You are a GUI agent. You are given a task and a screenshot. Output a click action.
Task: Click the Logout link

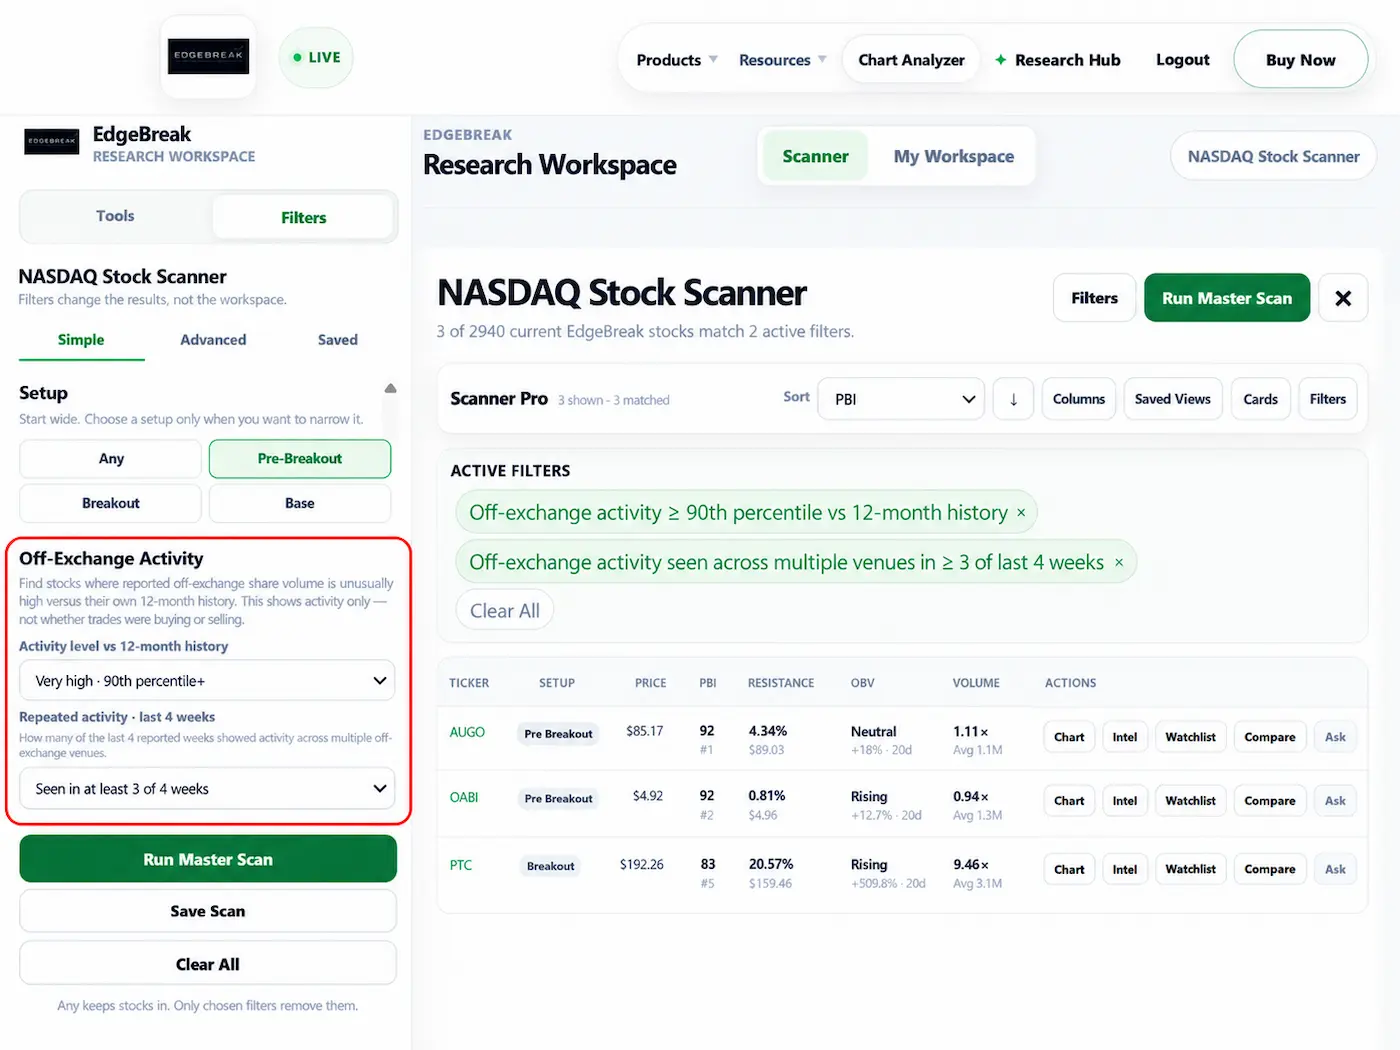tap(1183, 60)
